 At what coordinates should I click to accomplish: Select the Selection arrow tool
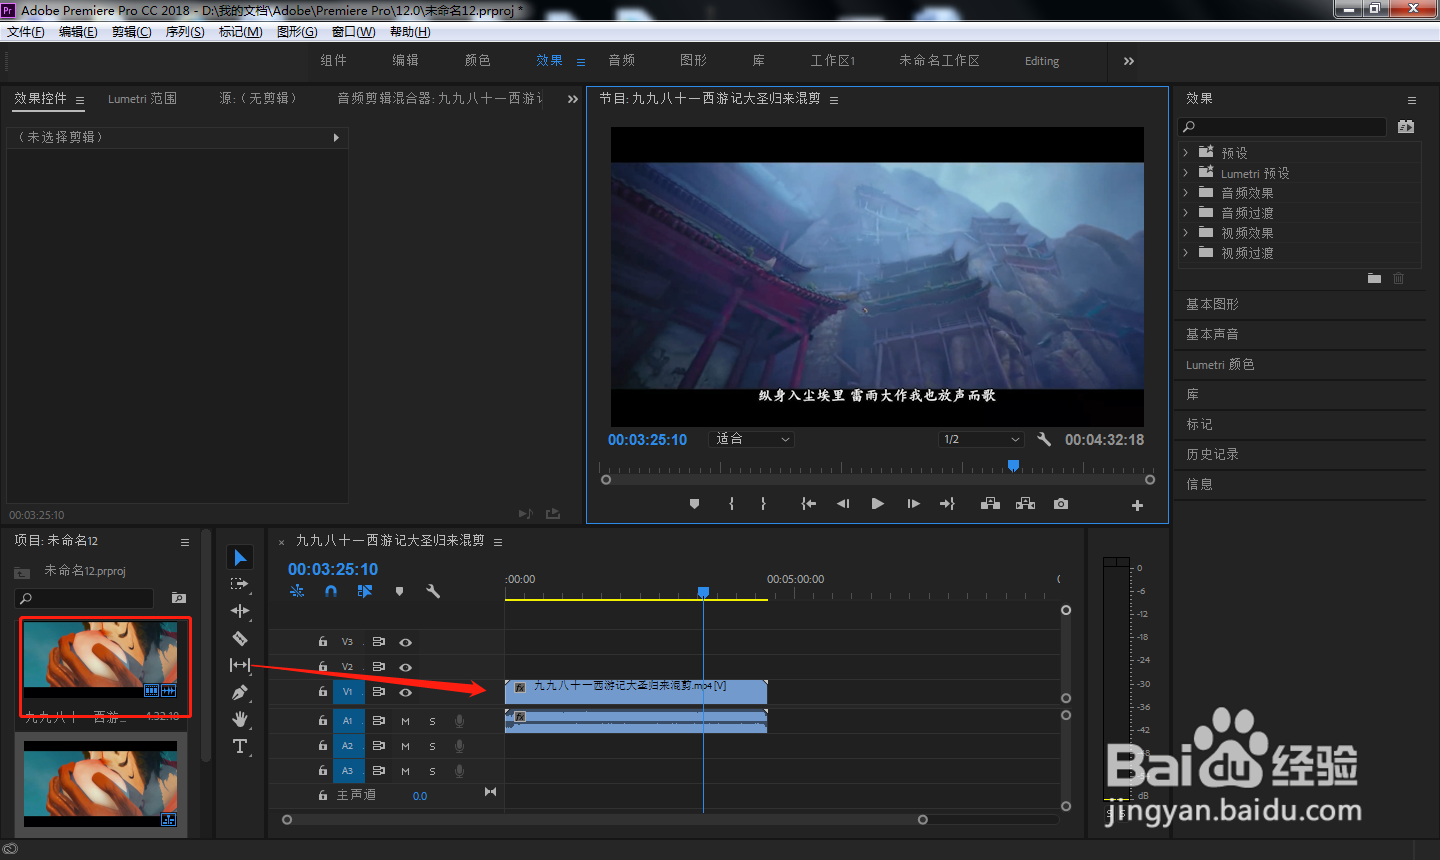[x=240, y=557]
